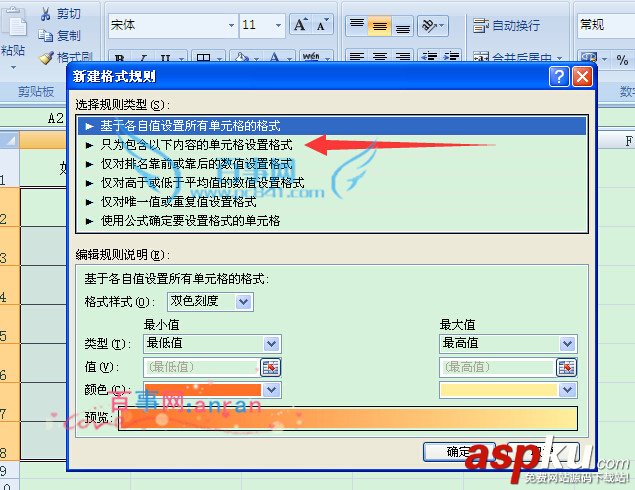Select column F header
Screen dimensions: 635x490
click(x=616, y=141)
